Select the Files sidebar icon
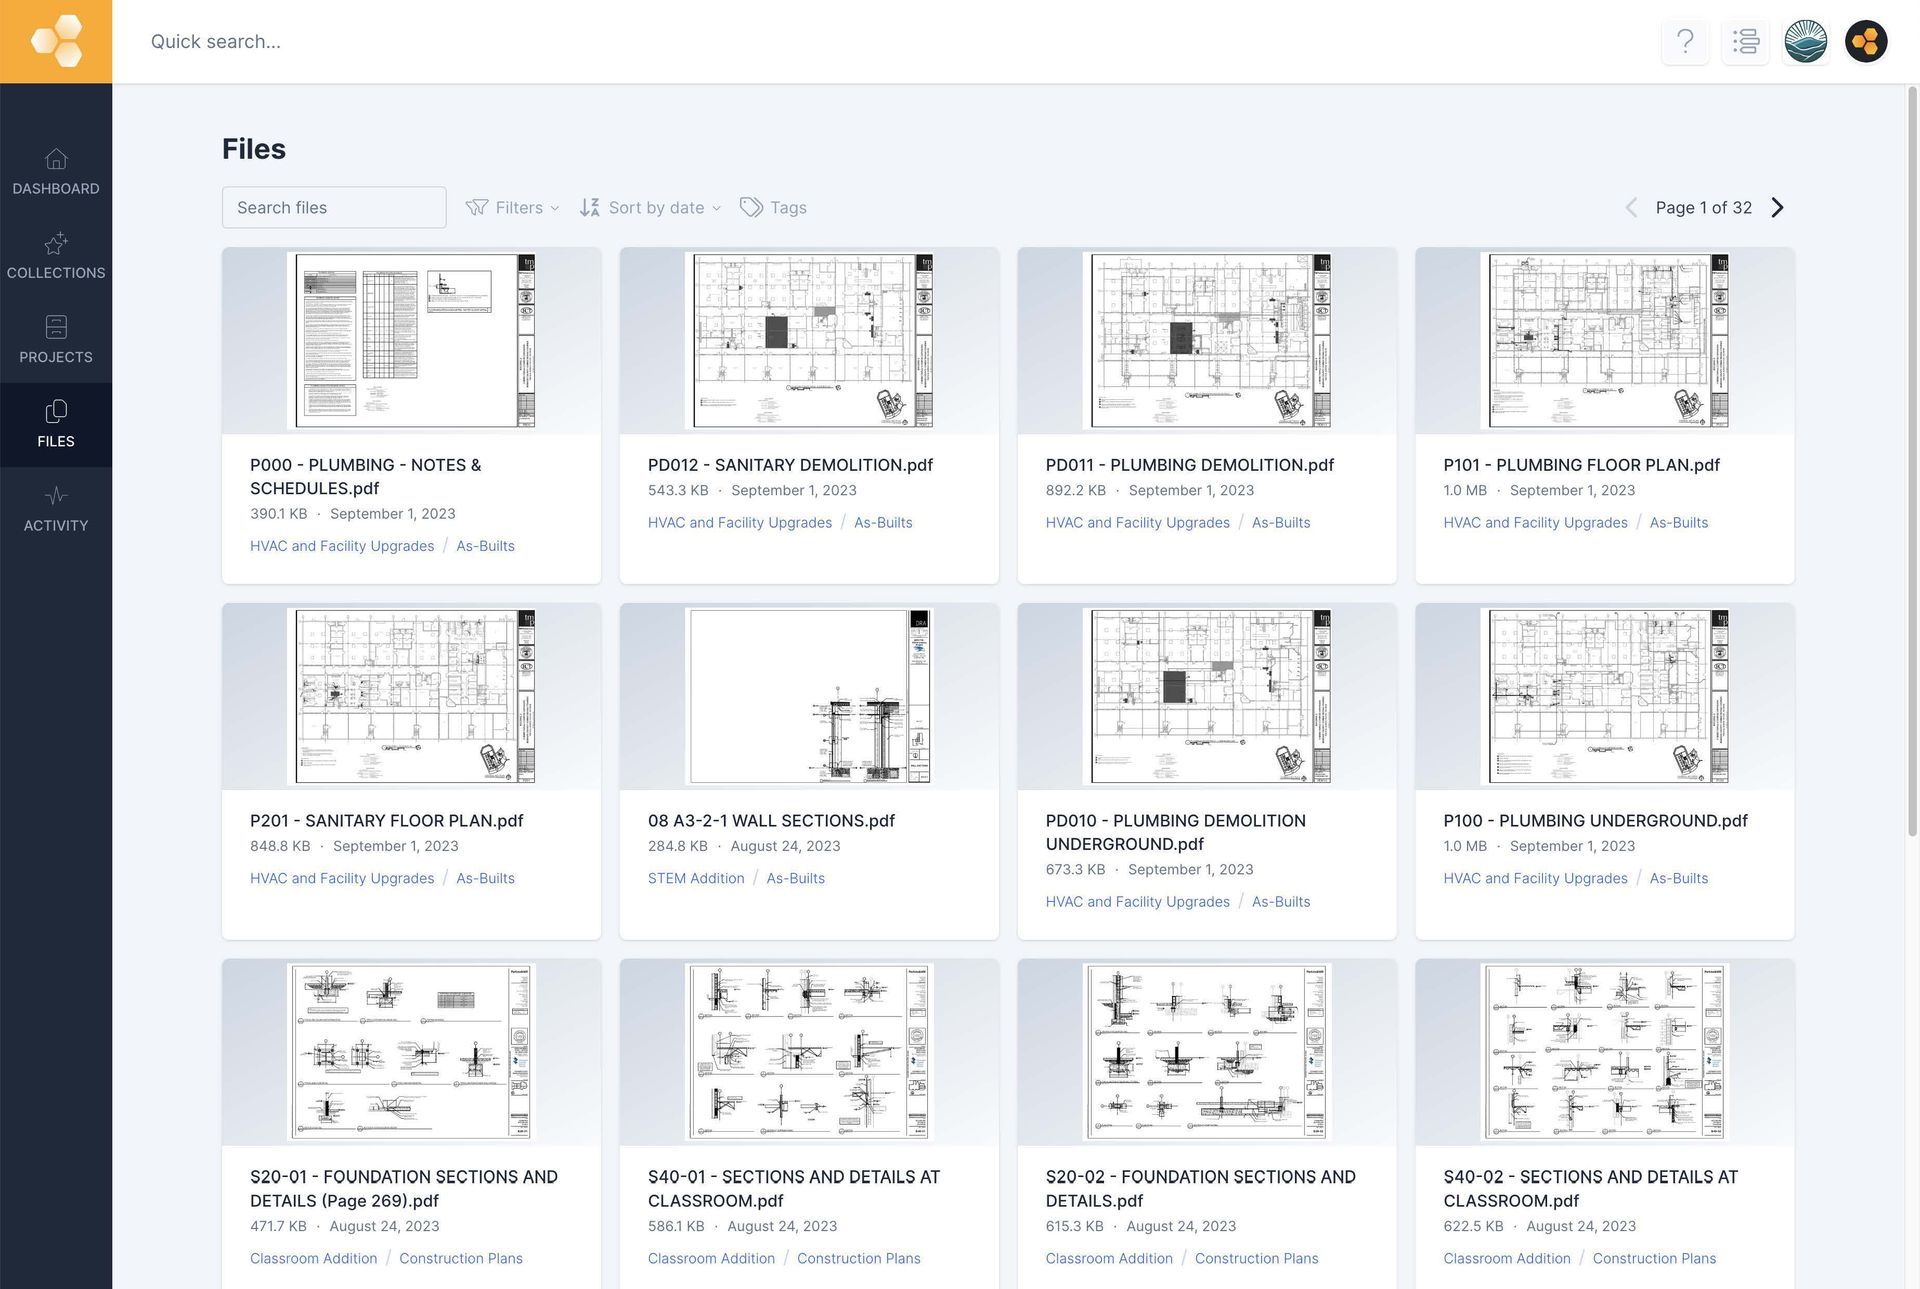This screenshot has height=1289, width=1920. tap(56, 424)
